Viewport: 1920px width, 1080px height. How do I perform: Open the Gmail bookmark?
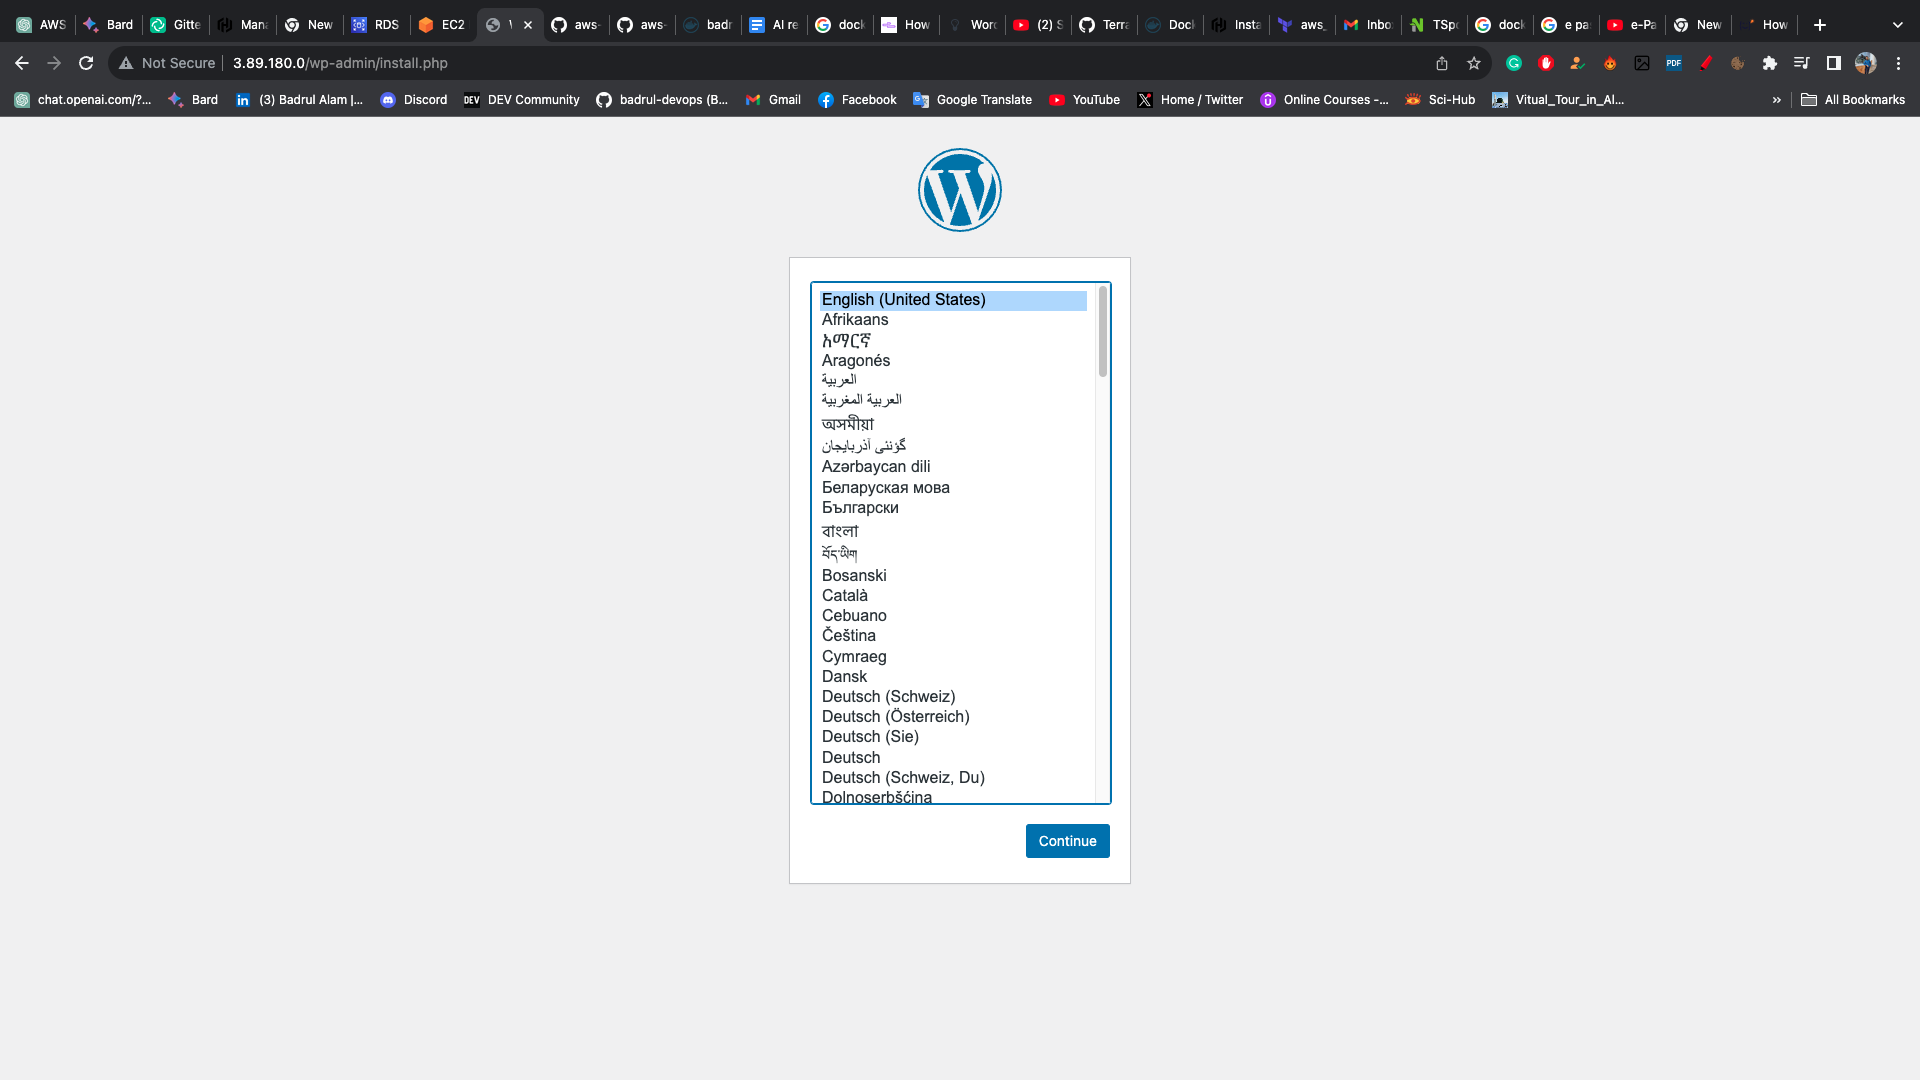773,100
